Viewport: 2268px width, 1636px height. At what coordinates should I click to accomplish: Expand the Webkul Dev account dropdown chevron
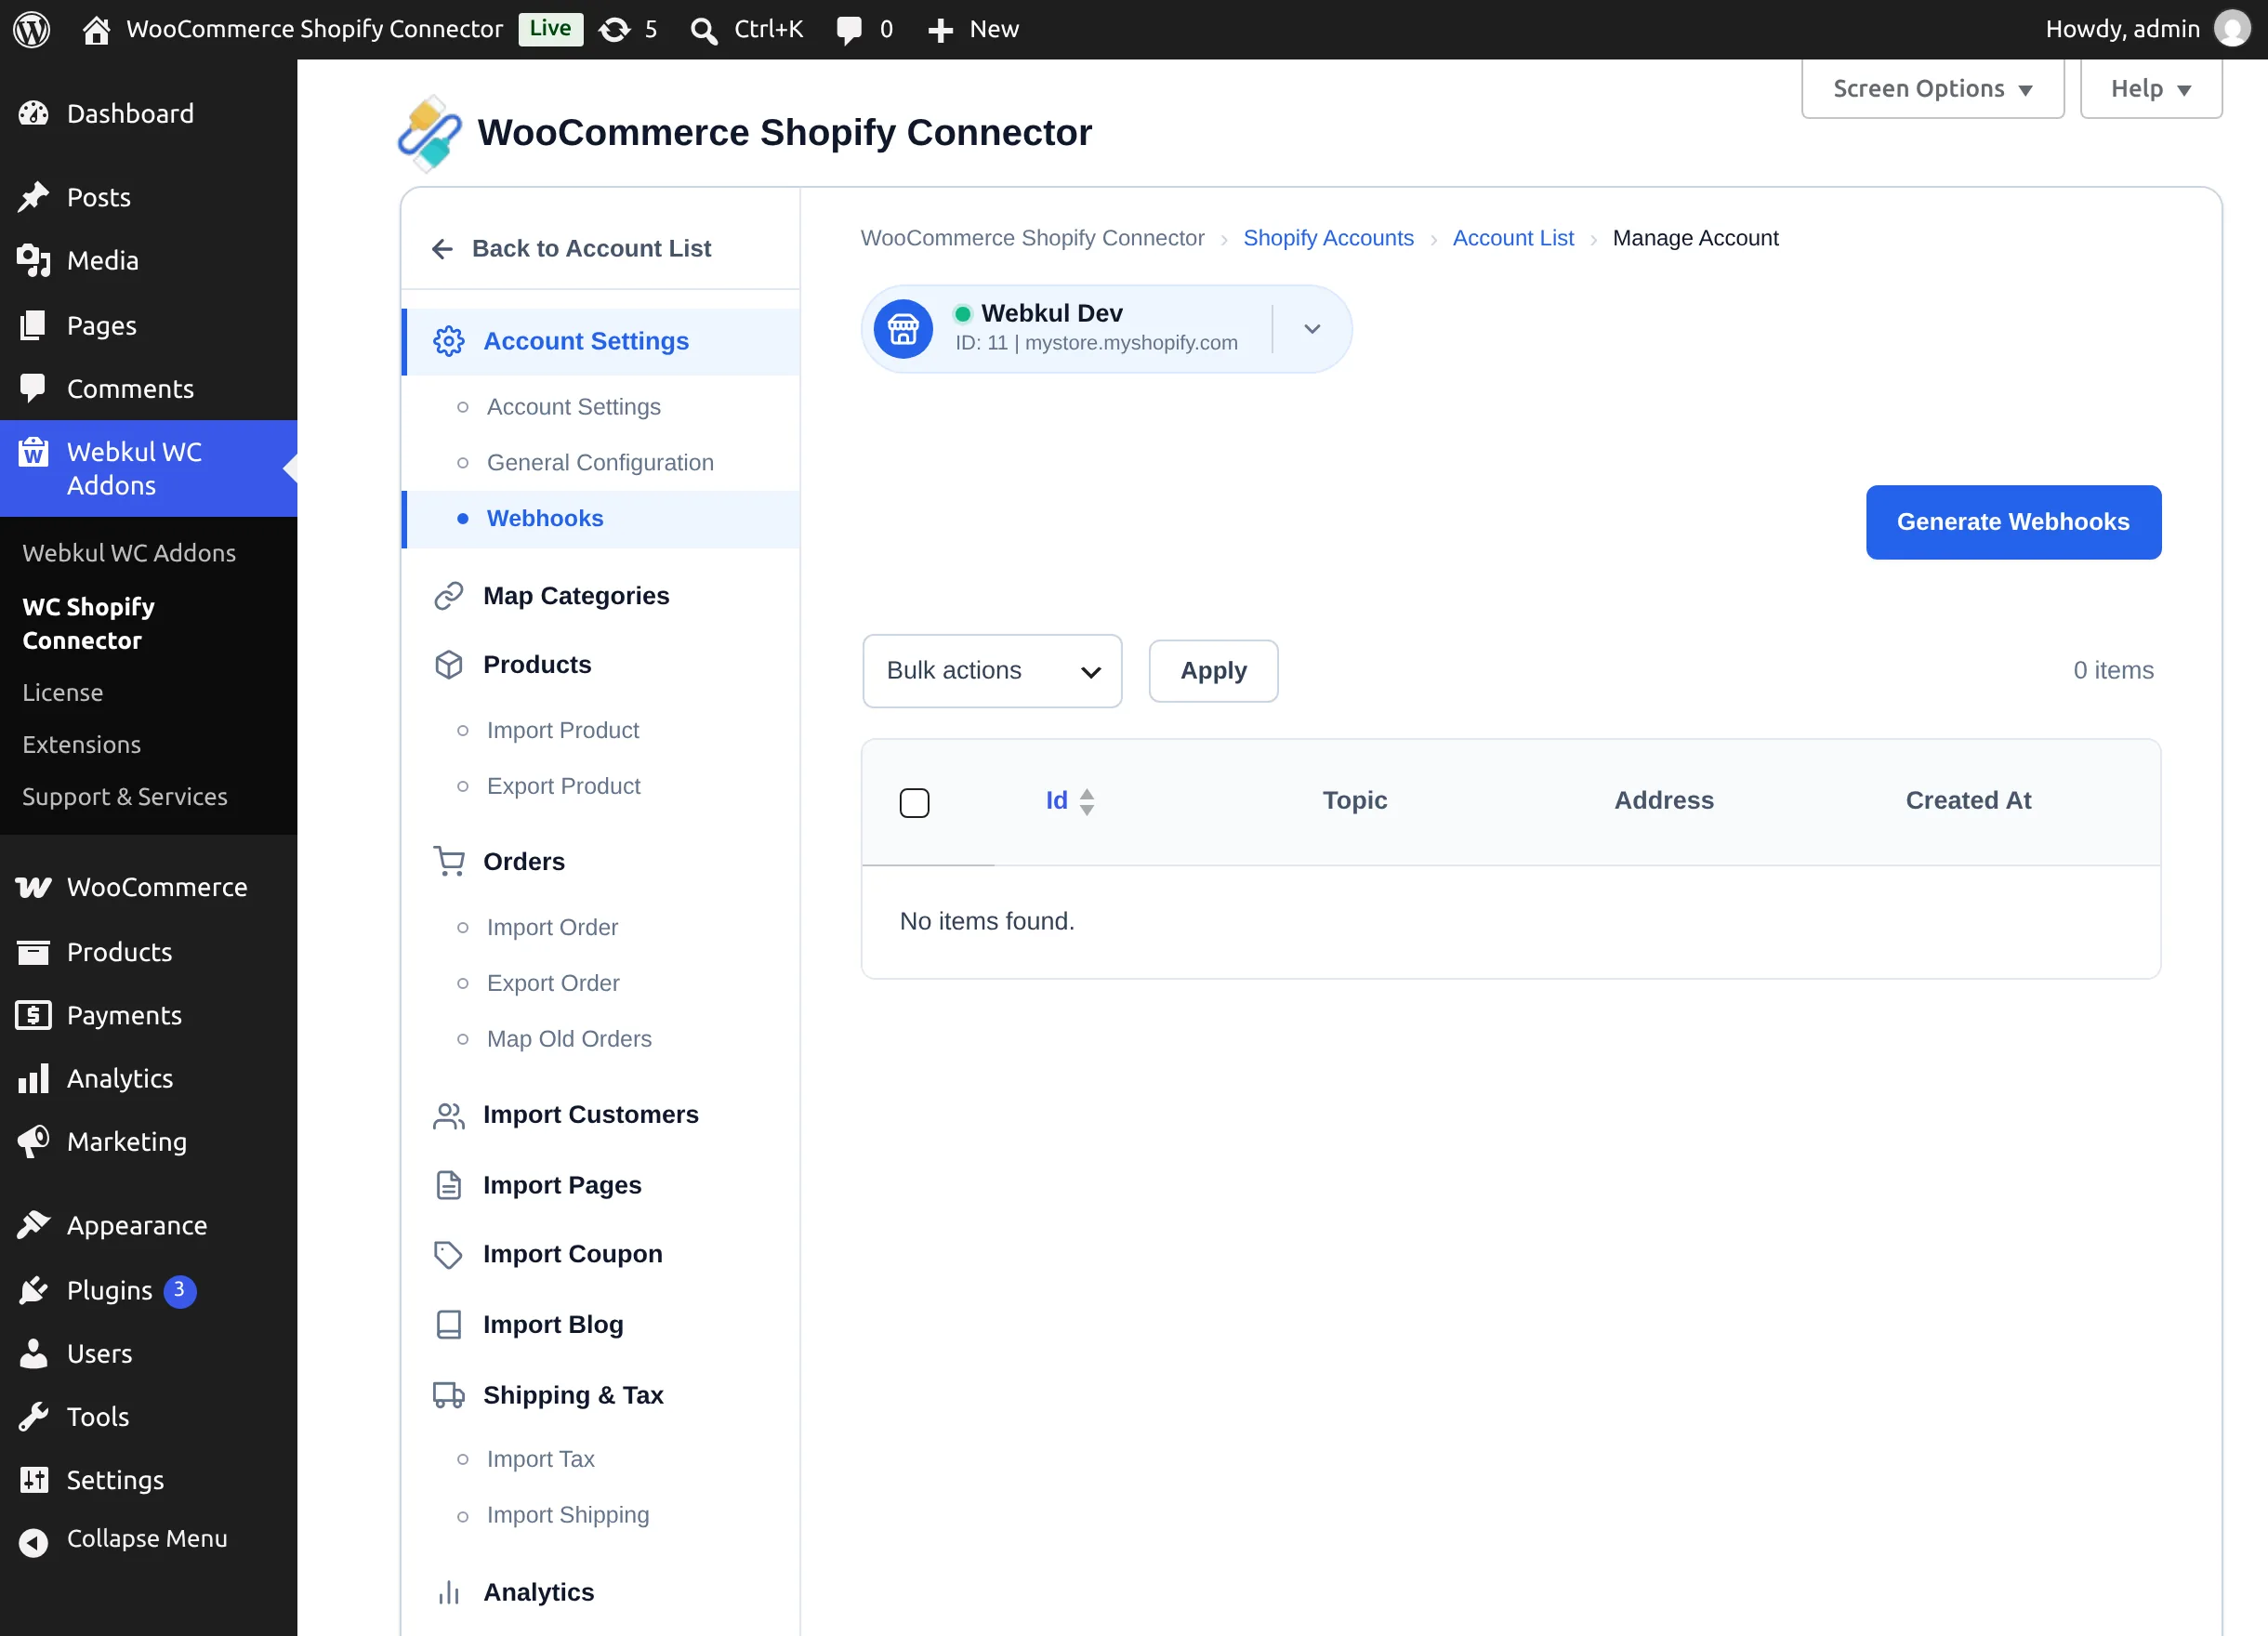(x=1312, y=329)
